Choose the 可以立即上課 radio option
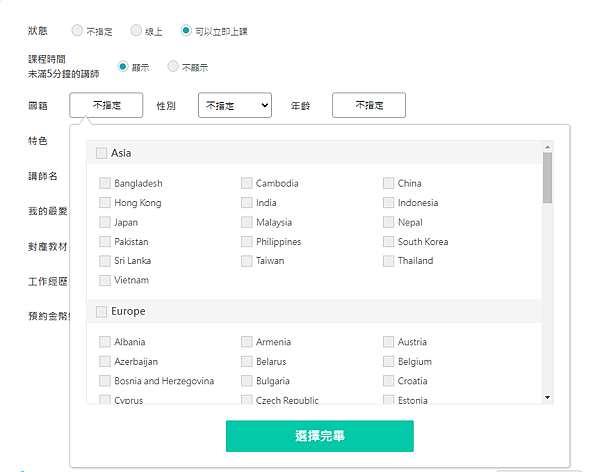 tap(186, 31)
